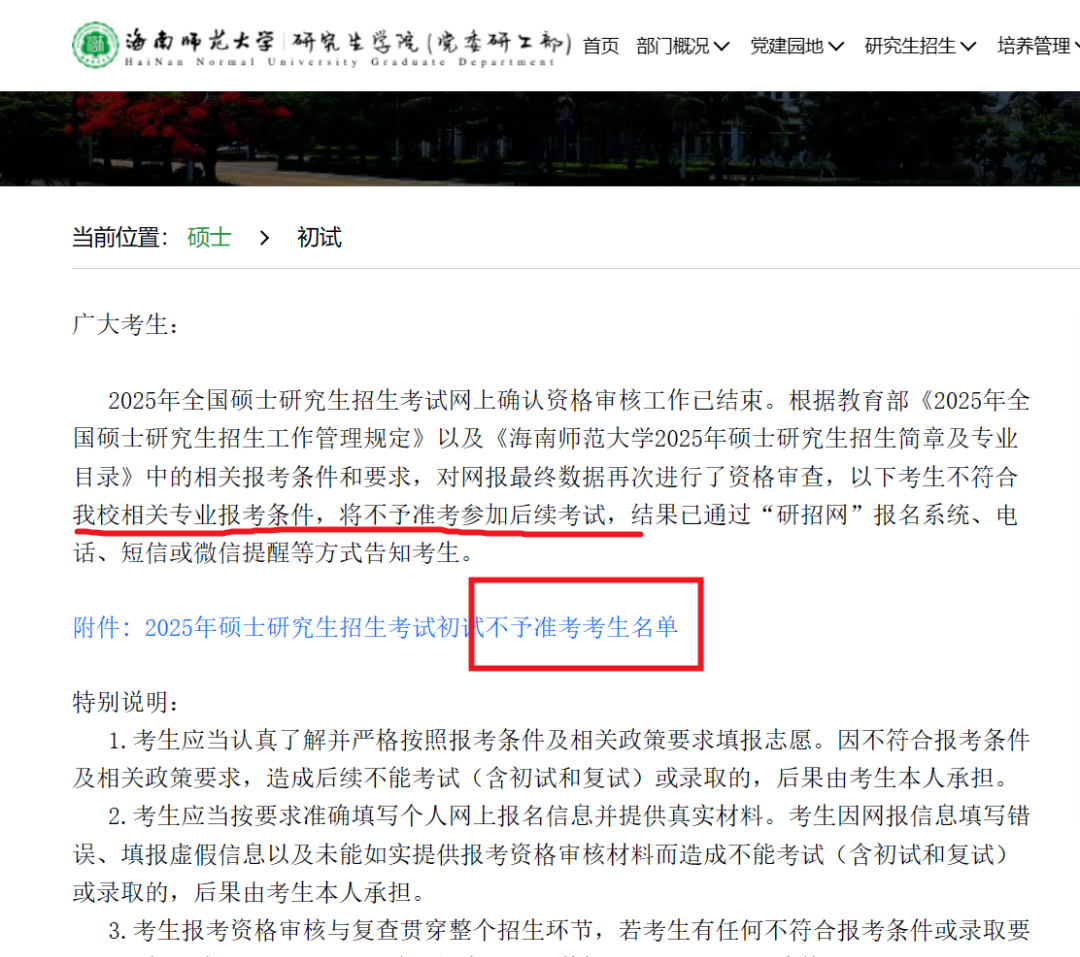
Task: Open the 不予准考考生名单 attachment link
Action: pos(375,628)
